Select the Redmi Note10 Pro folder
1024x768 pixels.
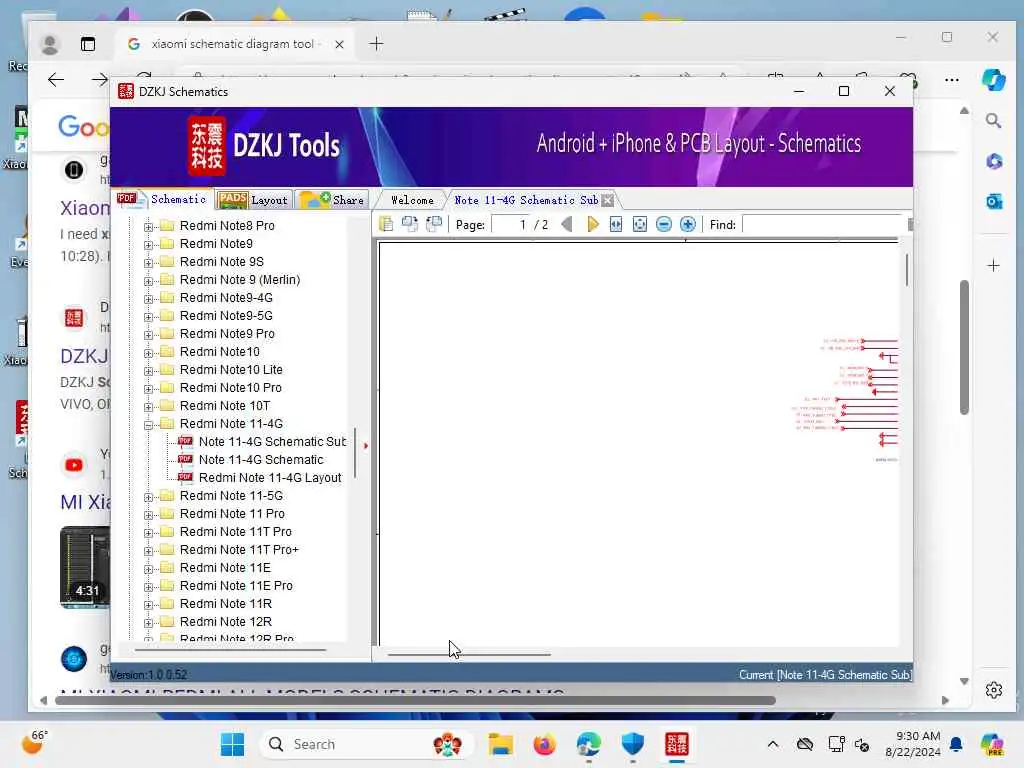[231, 388]
